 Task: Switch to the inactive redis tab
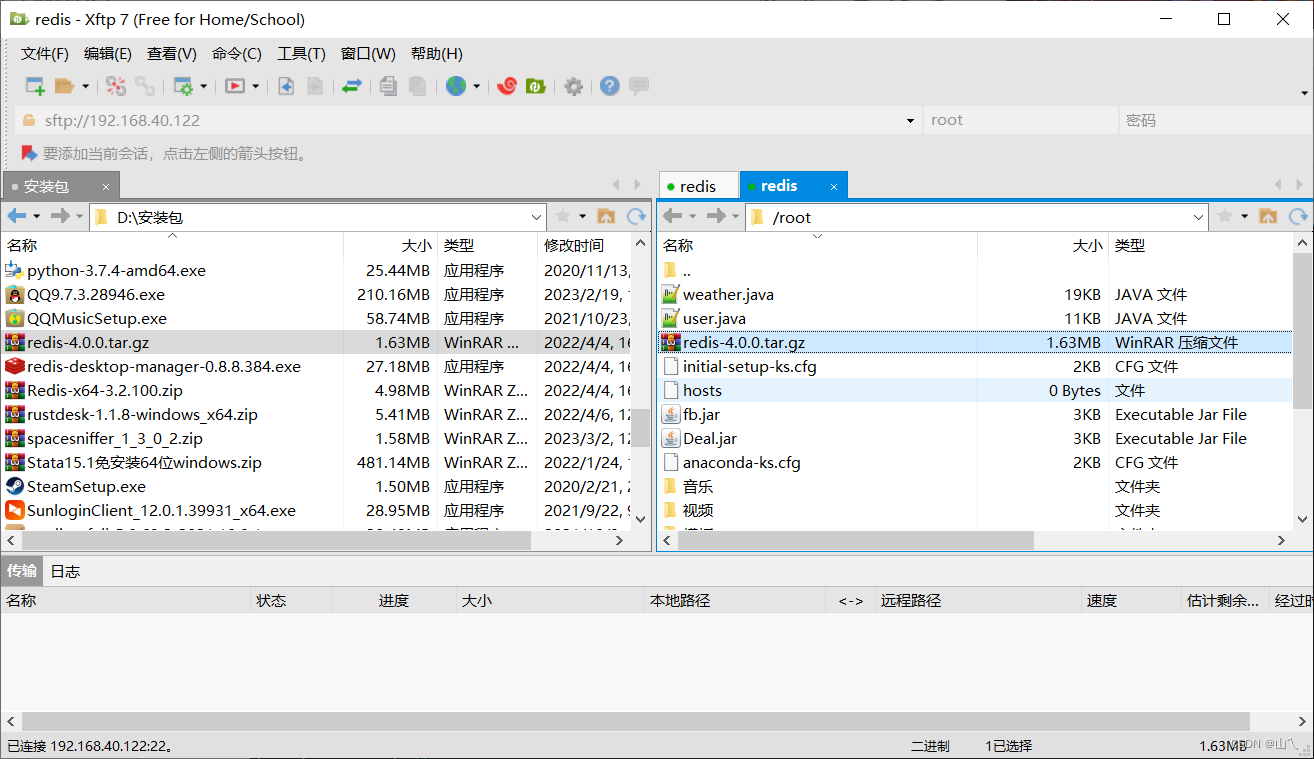pos(698,186)
